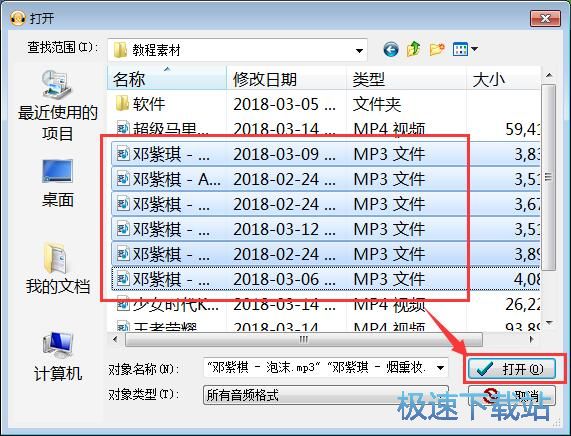The height and width of the screenshot is (436, 571).
Task: Click the 取消 button
Action: (x=512, y=396)
